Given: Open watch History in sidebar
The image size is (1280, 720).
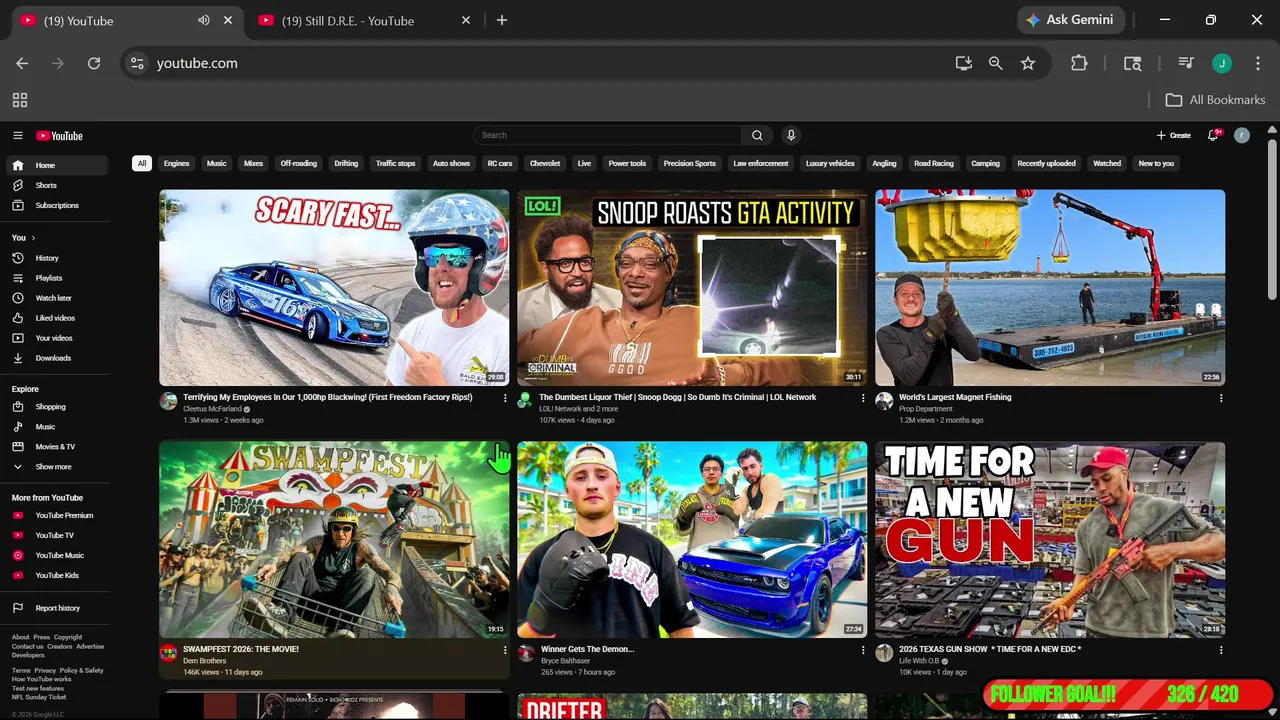Looking at the screenshot, I should coord(56,258).
